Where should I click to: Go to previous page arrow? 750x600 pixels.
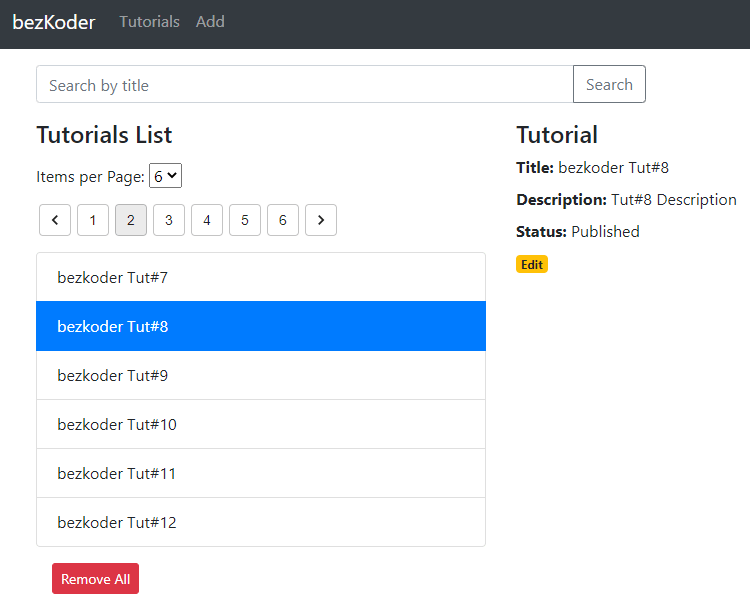pyautogui.click(x=55, y=220)
